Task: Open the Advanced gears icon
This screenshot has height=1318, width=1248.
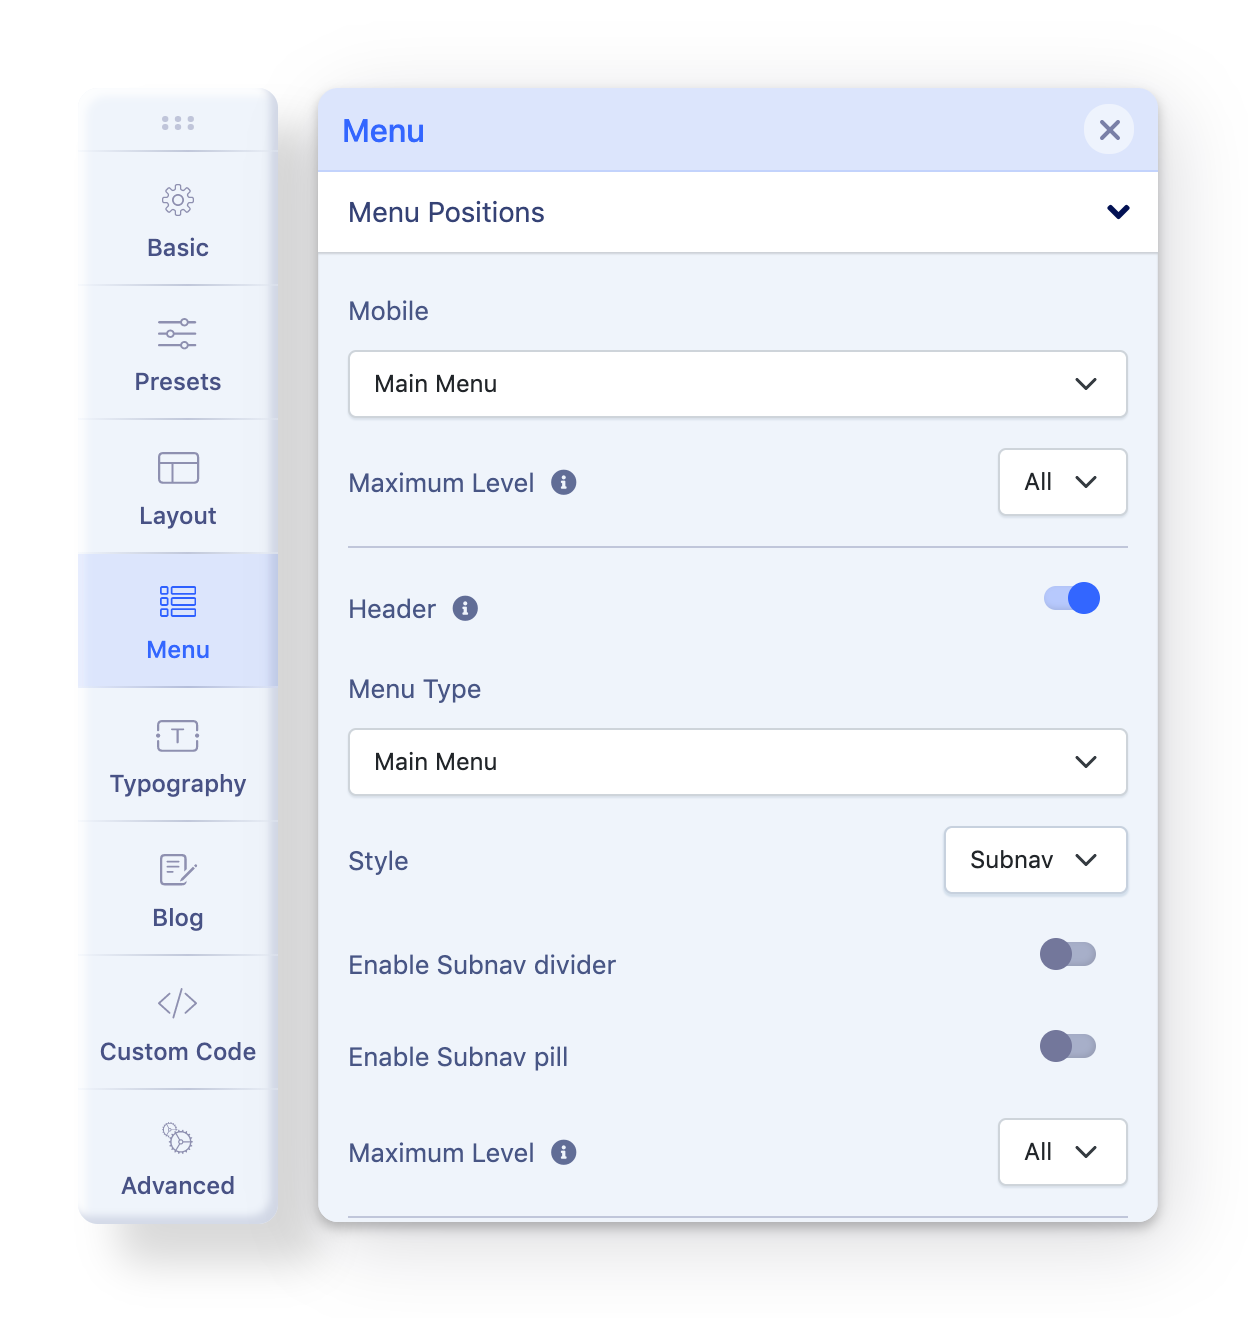Action: [178, 1138]
